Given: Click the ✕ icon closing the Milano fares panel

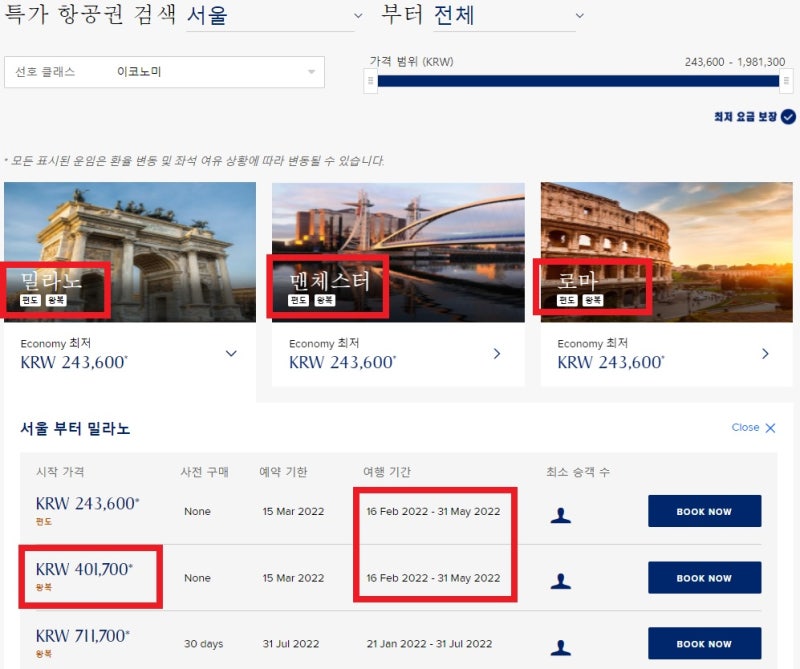Looking at the screenshot, I should point(769,427).
